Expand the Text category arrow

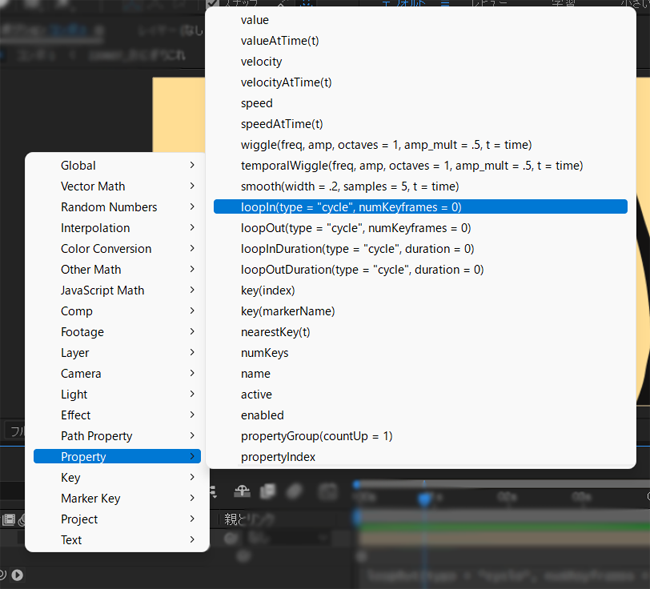pos(192,540)
